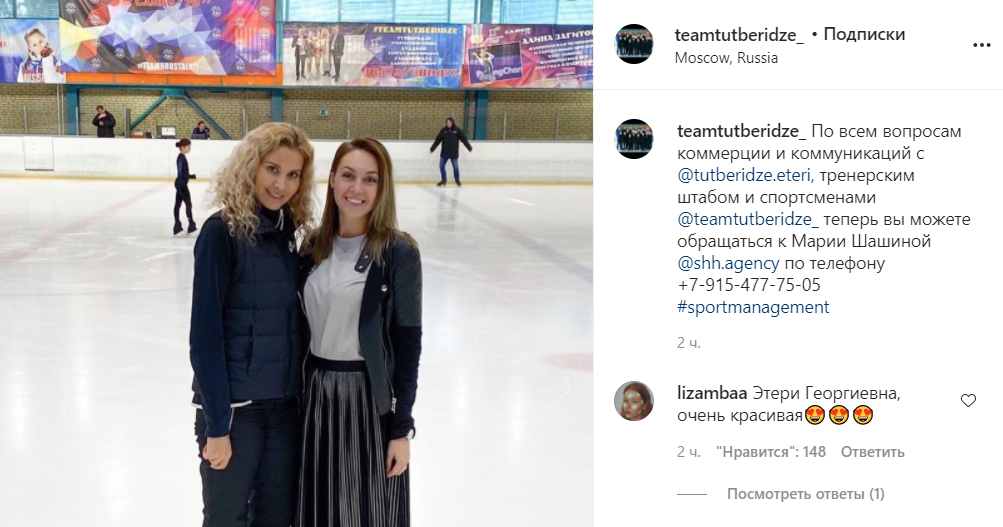Click the teamtutberidze_ username in header
The height and width of the screenshot is (527, 1003).
(739, 34)
